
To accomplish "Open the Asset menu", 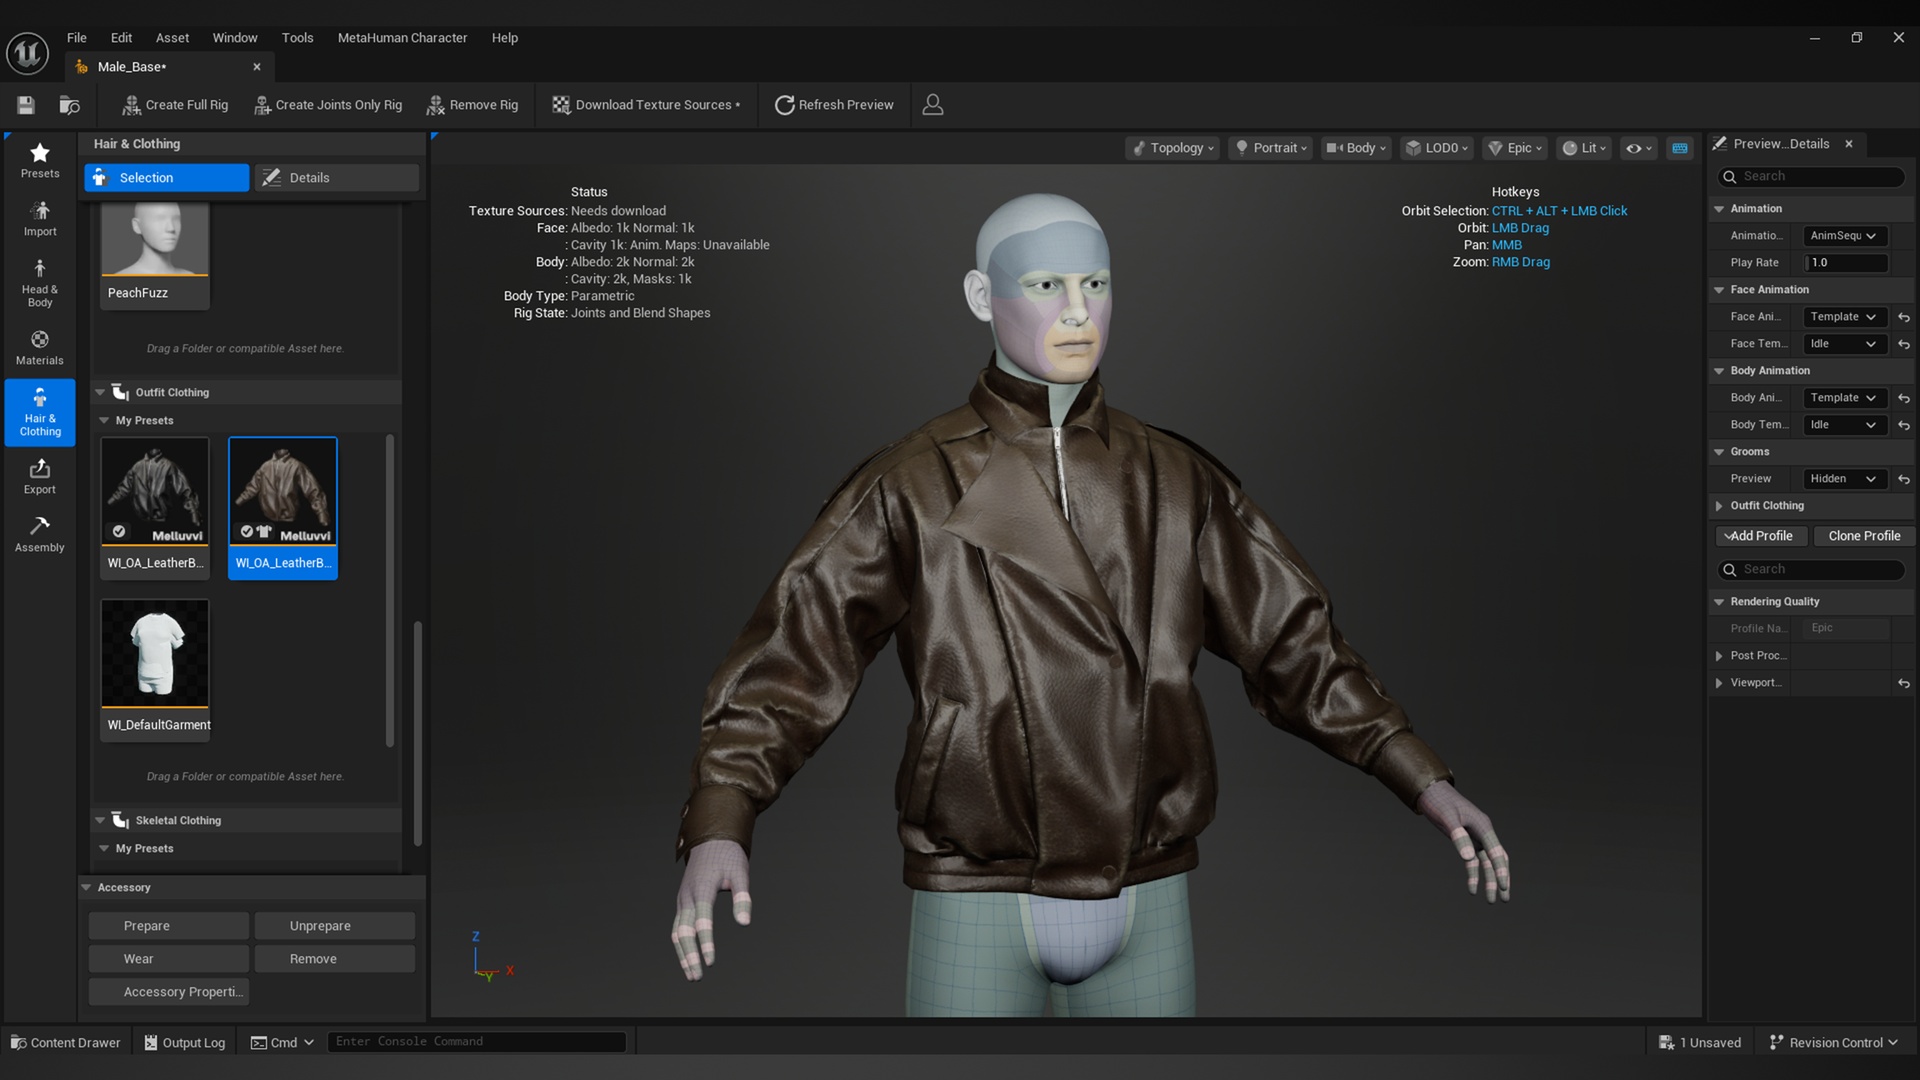I will pyautogui.click(x=172, y=38).
